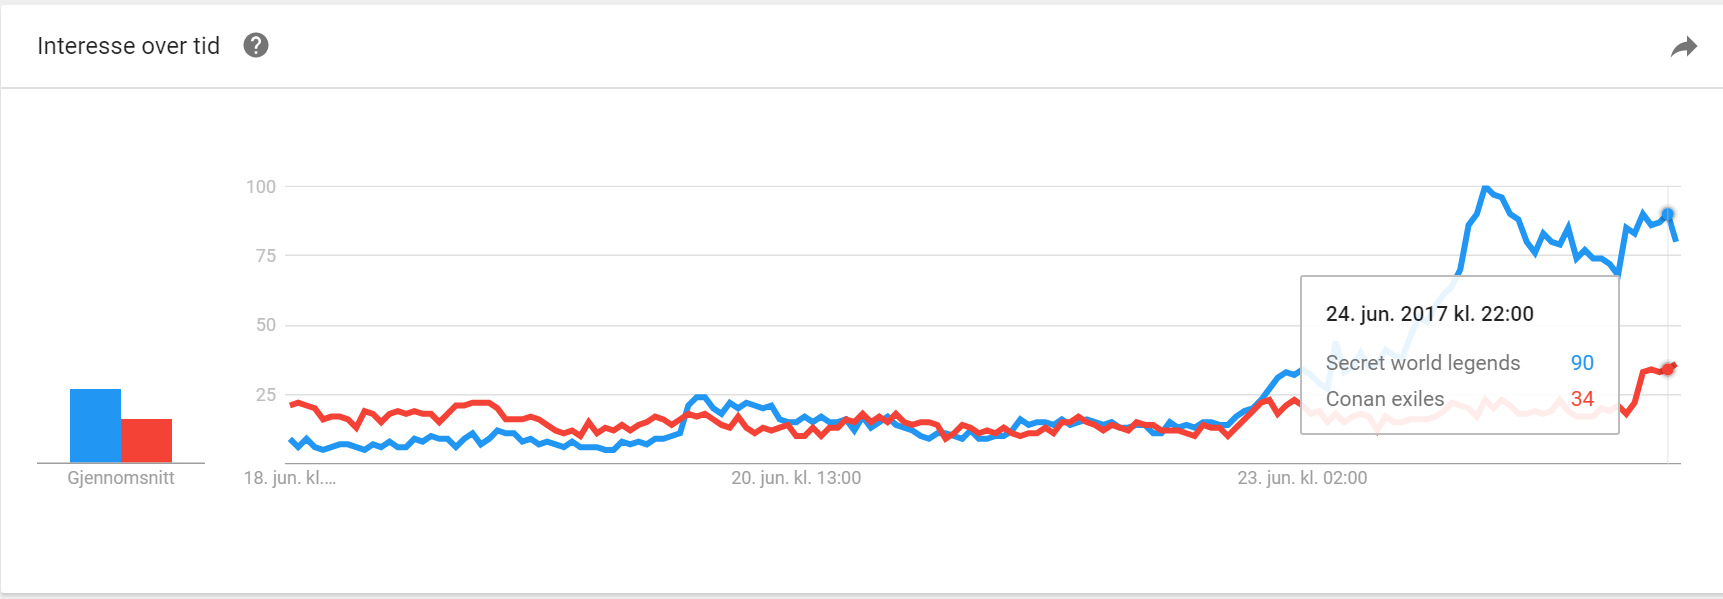Click the Gjennomsnitt label
Image resolution: width=1723 pixels, height=599 pixels.
pyautogui.click(x=121, y=478)
